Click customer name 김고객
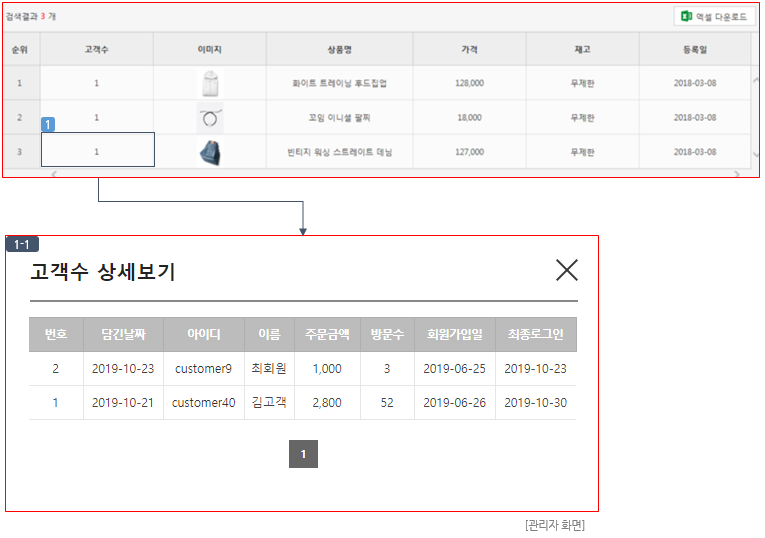The width and height of the screenshot is (765, 538). [269, 402]
